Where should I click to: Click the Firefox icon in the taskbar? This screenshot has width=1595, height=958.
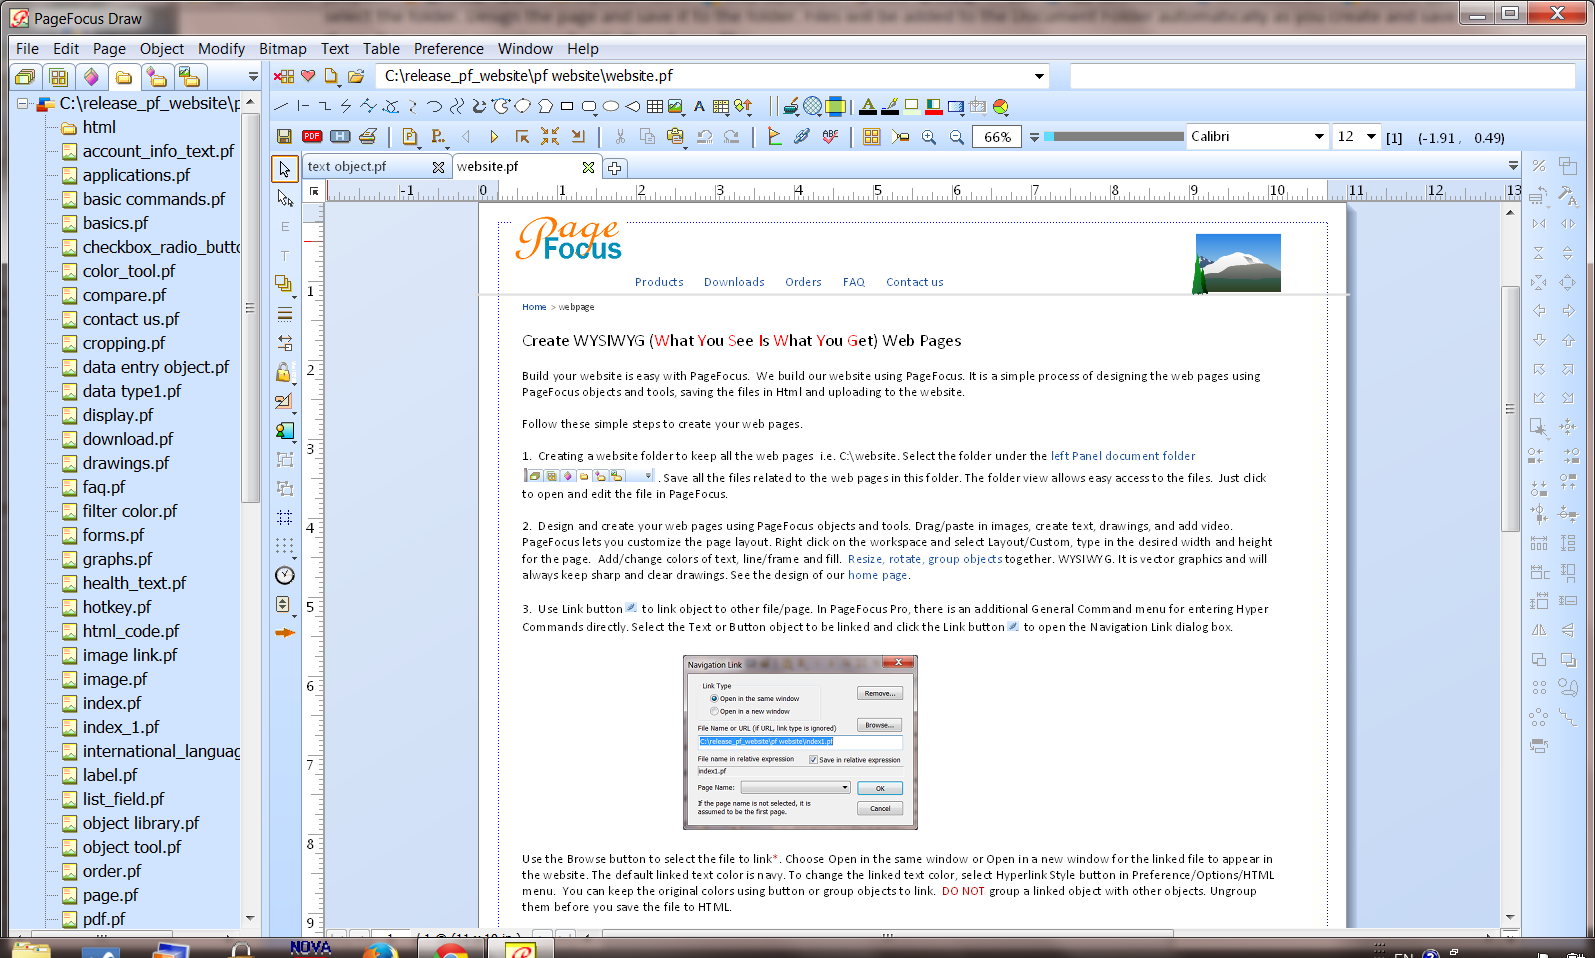(x=380, y=950)
